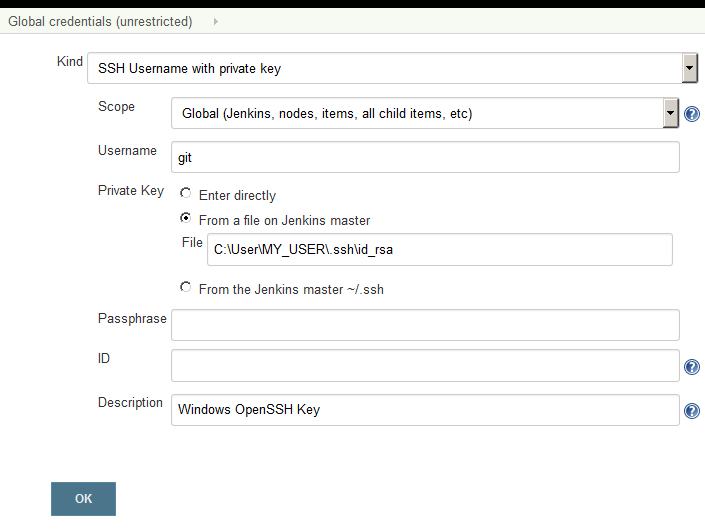Image resolution: width=705 pixels, height=532 pixels.
Task: Open help for the Scope field
Action: pos(692,114)
